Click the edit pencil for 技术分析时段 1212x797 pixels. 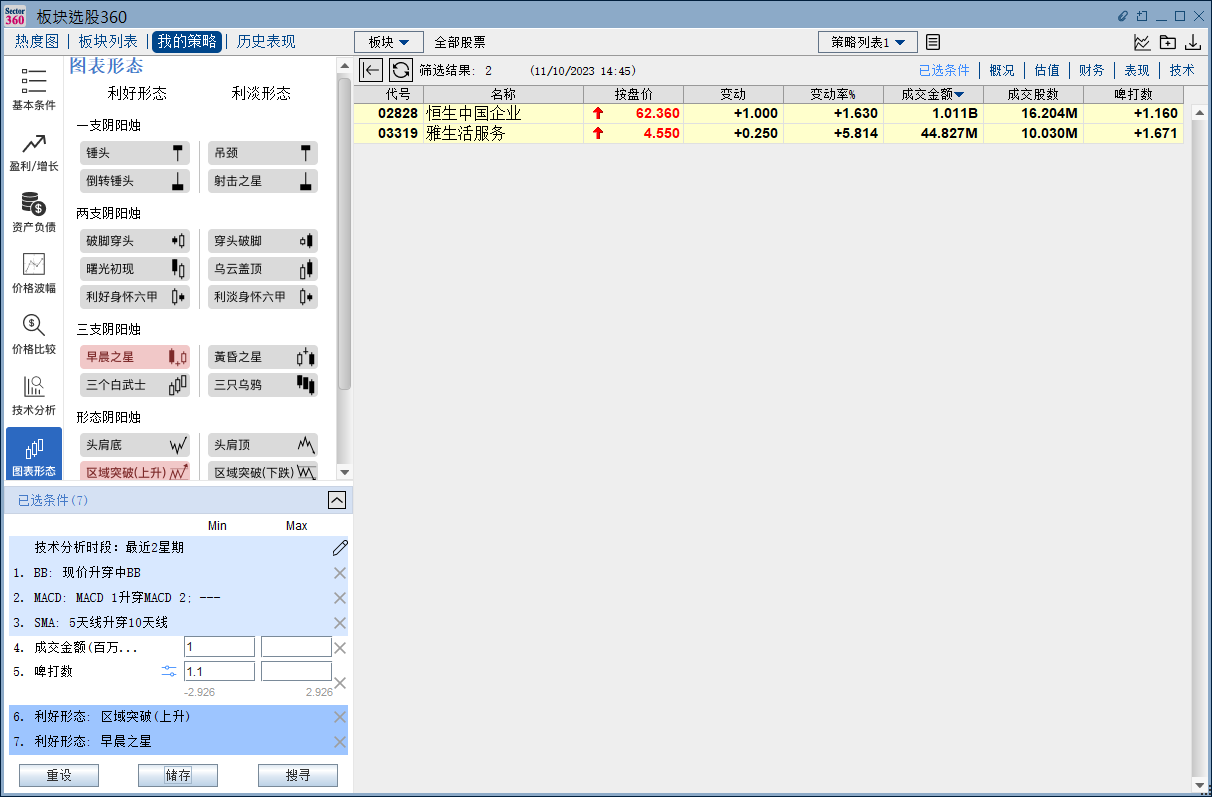(x=340, y=548)
